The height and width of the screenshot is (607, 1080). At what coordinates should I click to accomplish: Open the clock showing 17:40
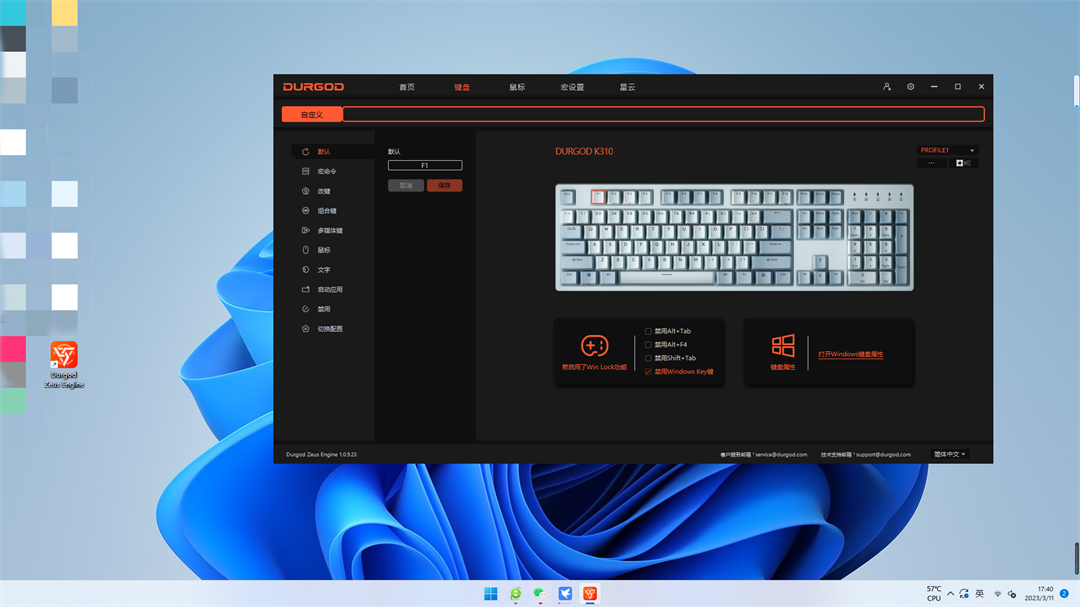(1039, 594)
